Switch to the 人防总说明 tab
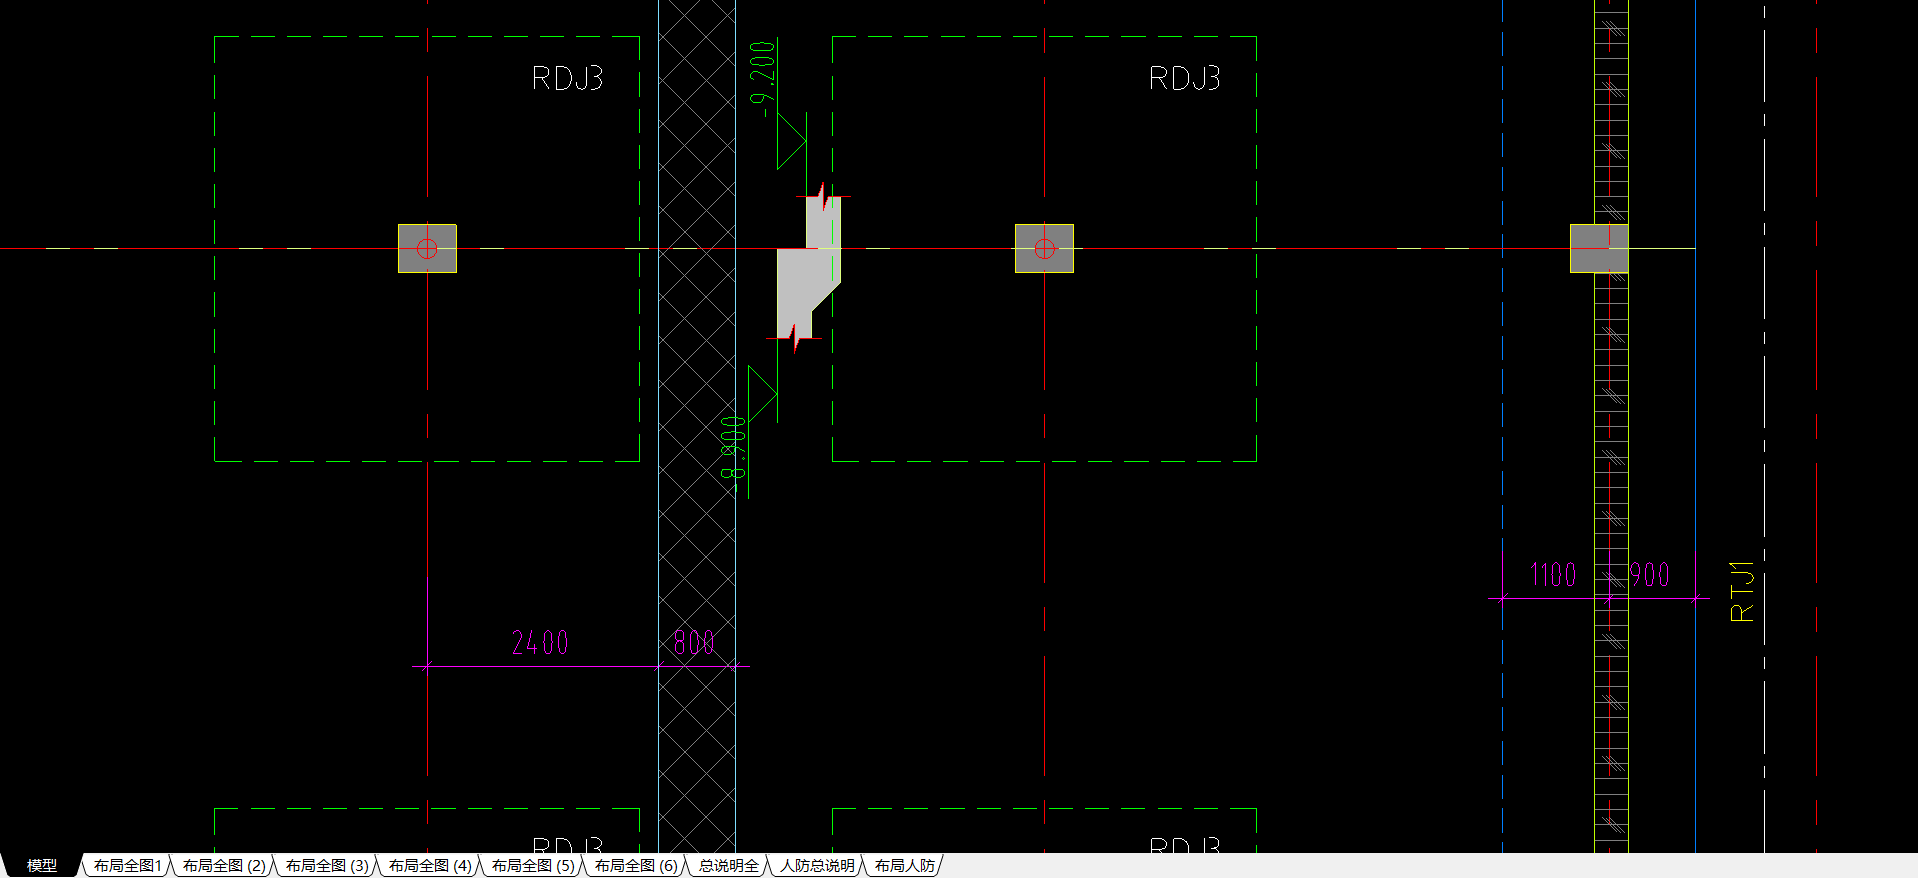 [818, 866]
